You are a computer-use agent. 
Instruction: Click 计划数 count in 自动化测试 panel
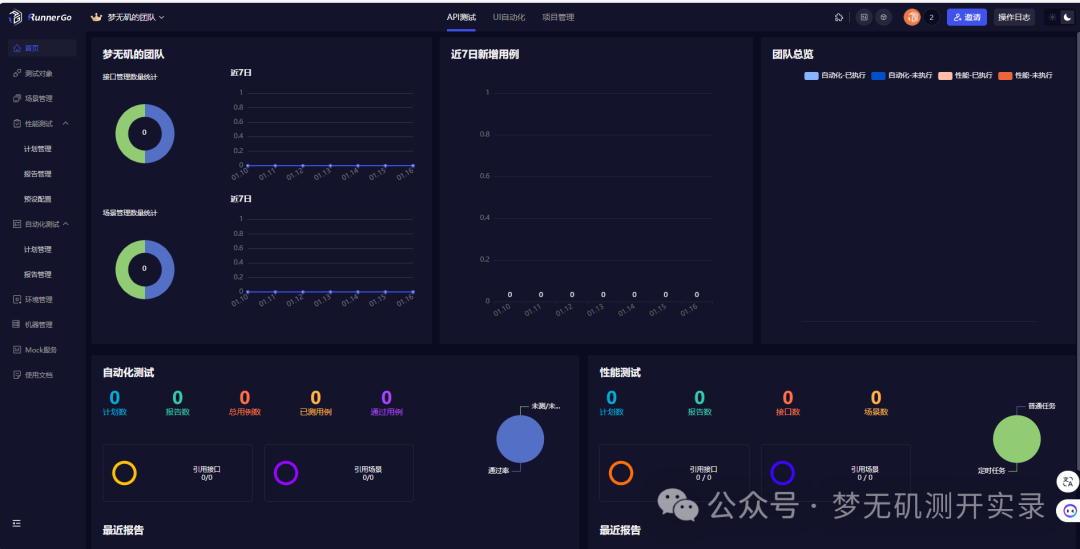114,403
